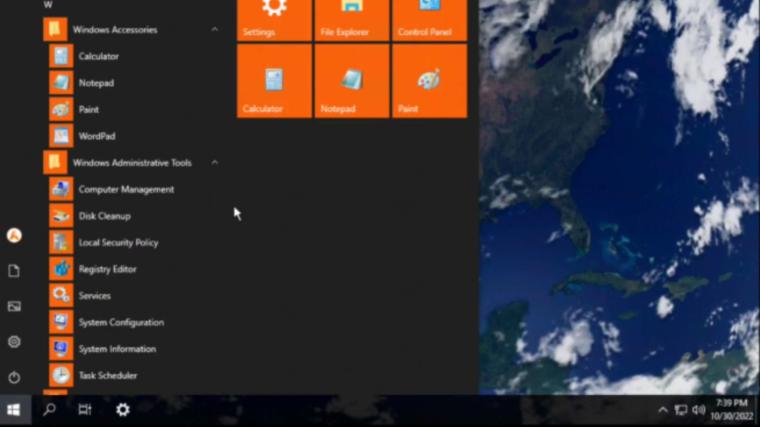
Task: Open taskbar Search
Action: point(49,410)
